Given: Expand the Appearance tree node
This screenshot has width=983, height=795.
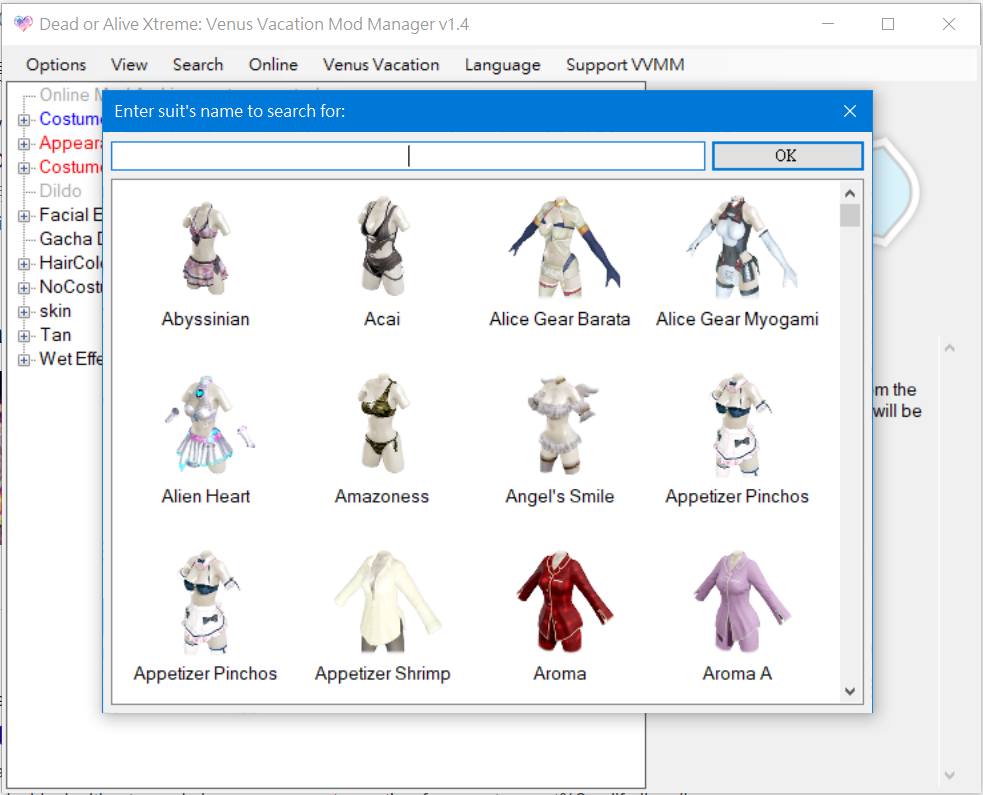Looking at the screenshot, I should 24,144.
